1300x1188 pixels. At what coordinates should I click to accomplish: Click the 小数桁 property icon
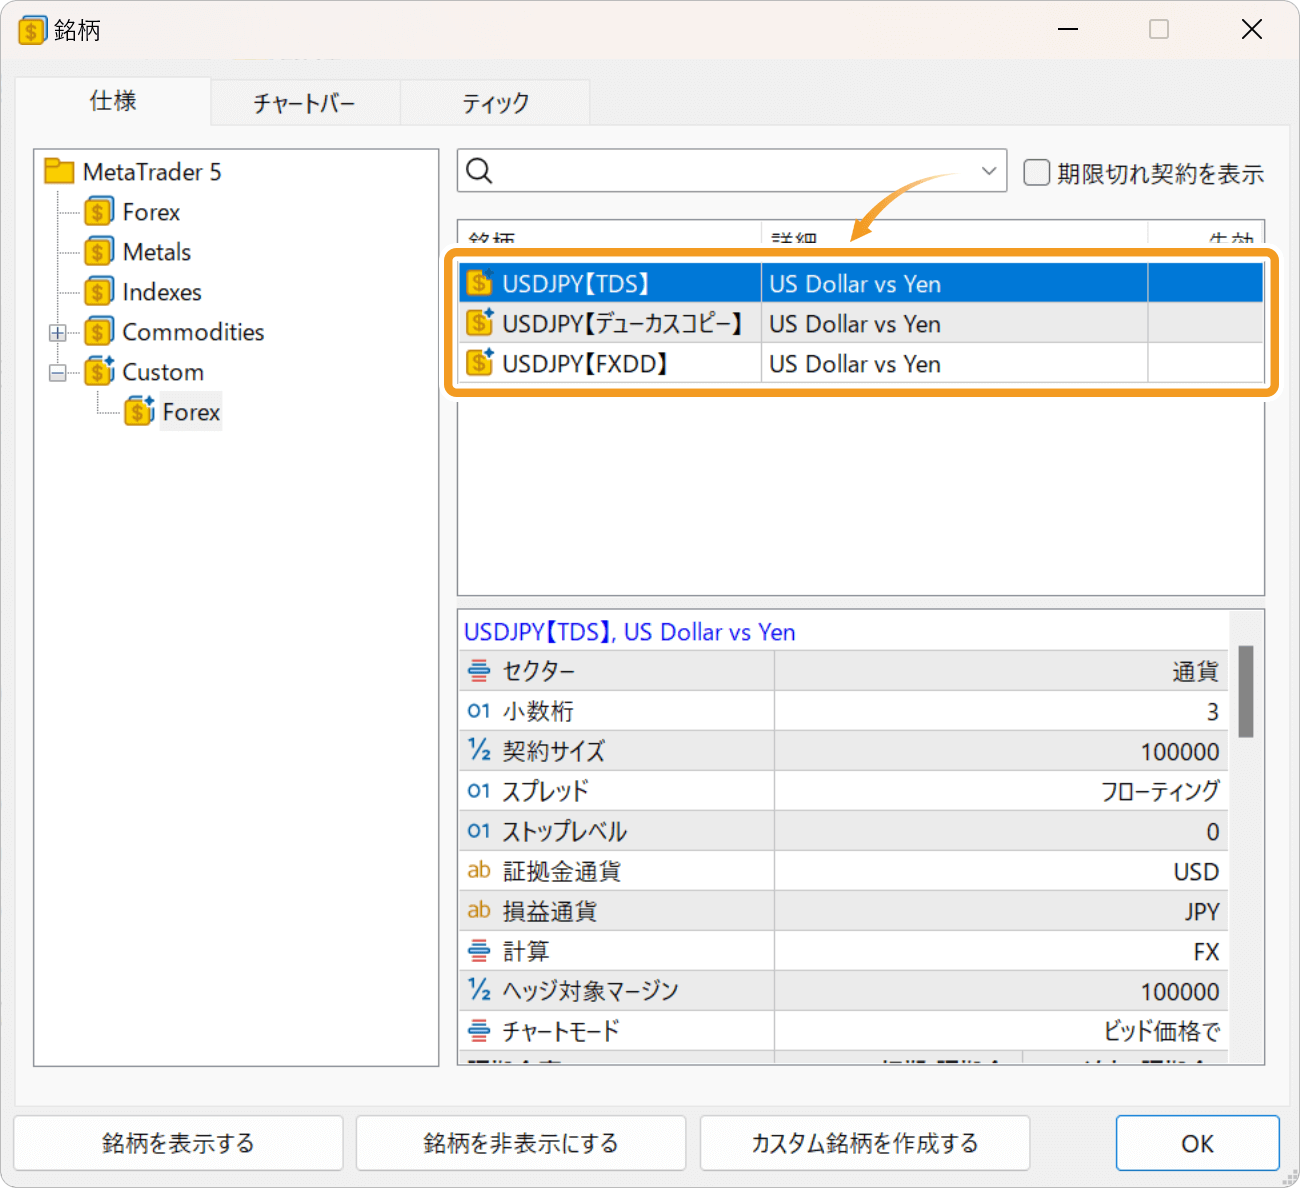click(479, 711)
